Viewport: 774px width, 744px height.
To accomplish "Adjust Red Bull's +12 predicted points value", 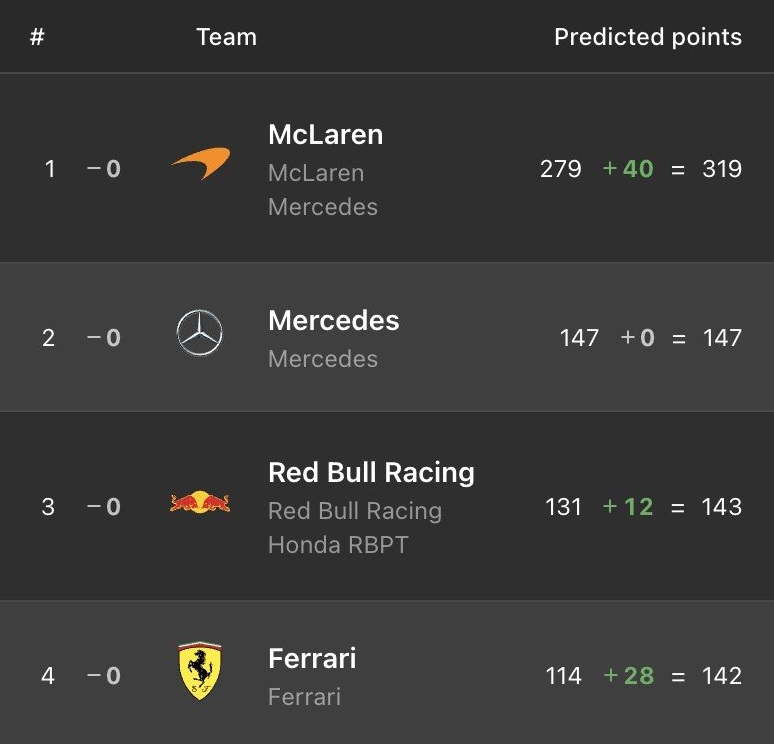I will pyautogui.click(x=628, y=507).
